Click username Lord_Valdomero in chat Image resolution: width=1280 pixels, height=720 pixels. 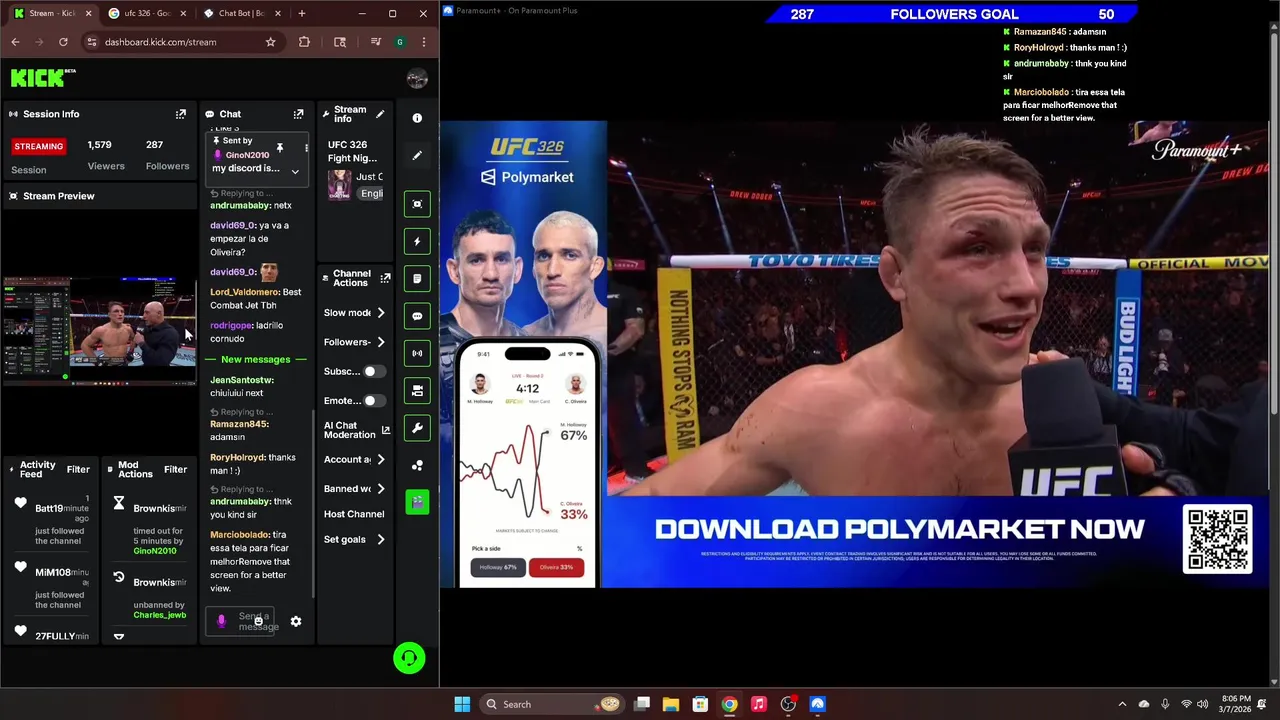click(244, 292)
